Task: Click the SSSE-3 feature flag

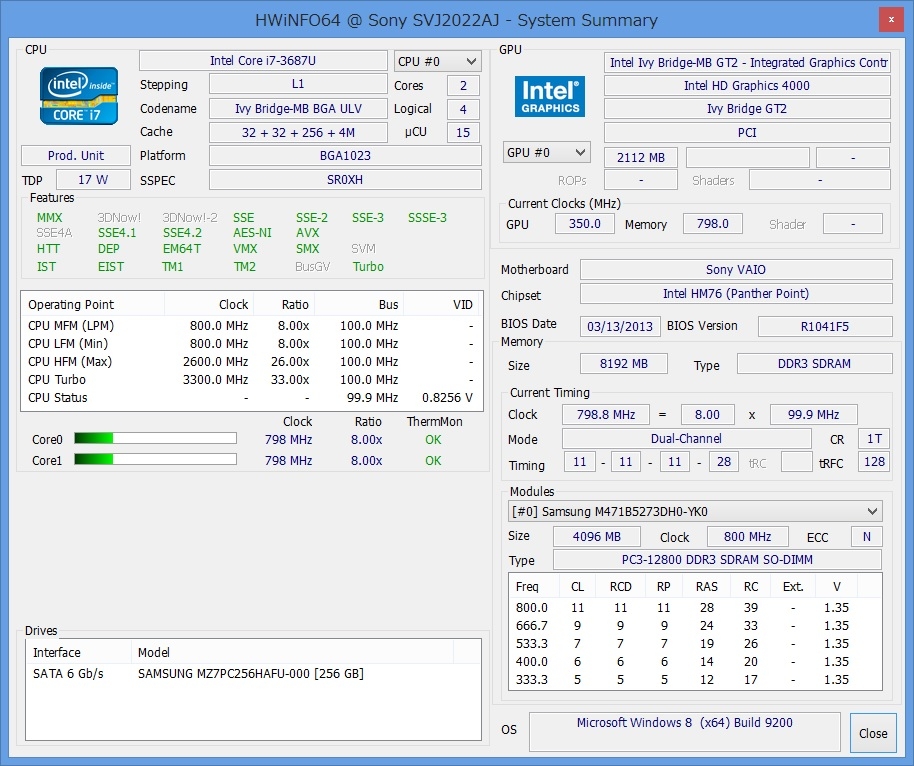Action: [x=427, y=217]
